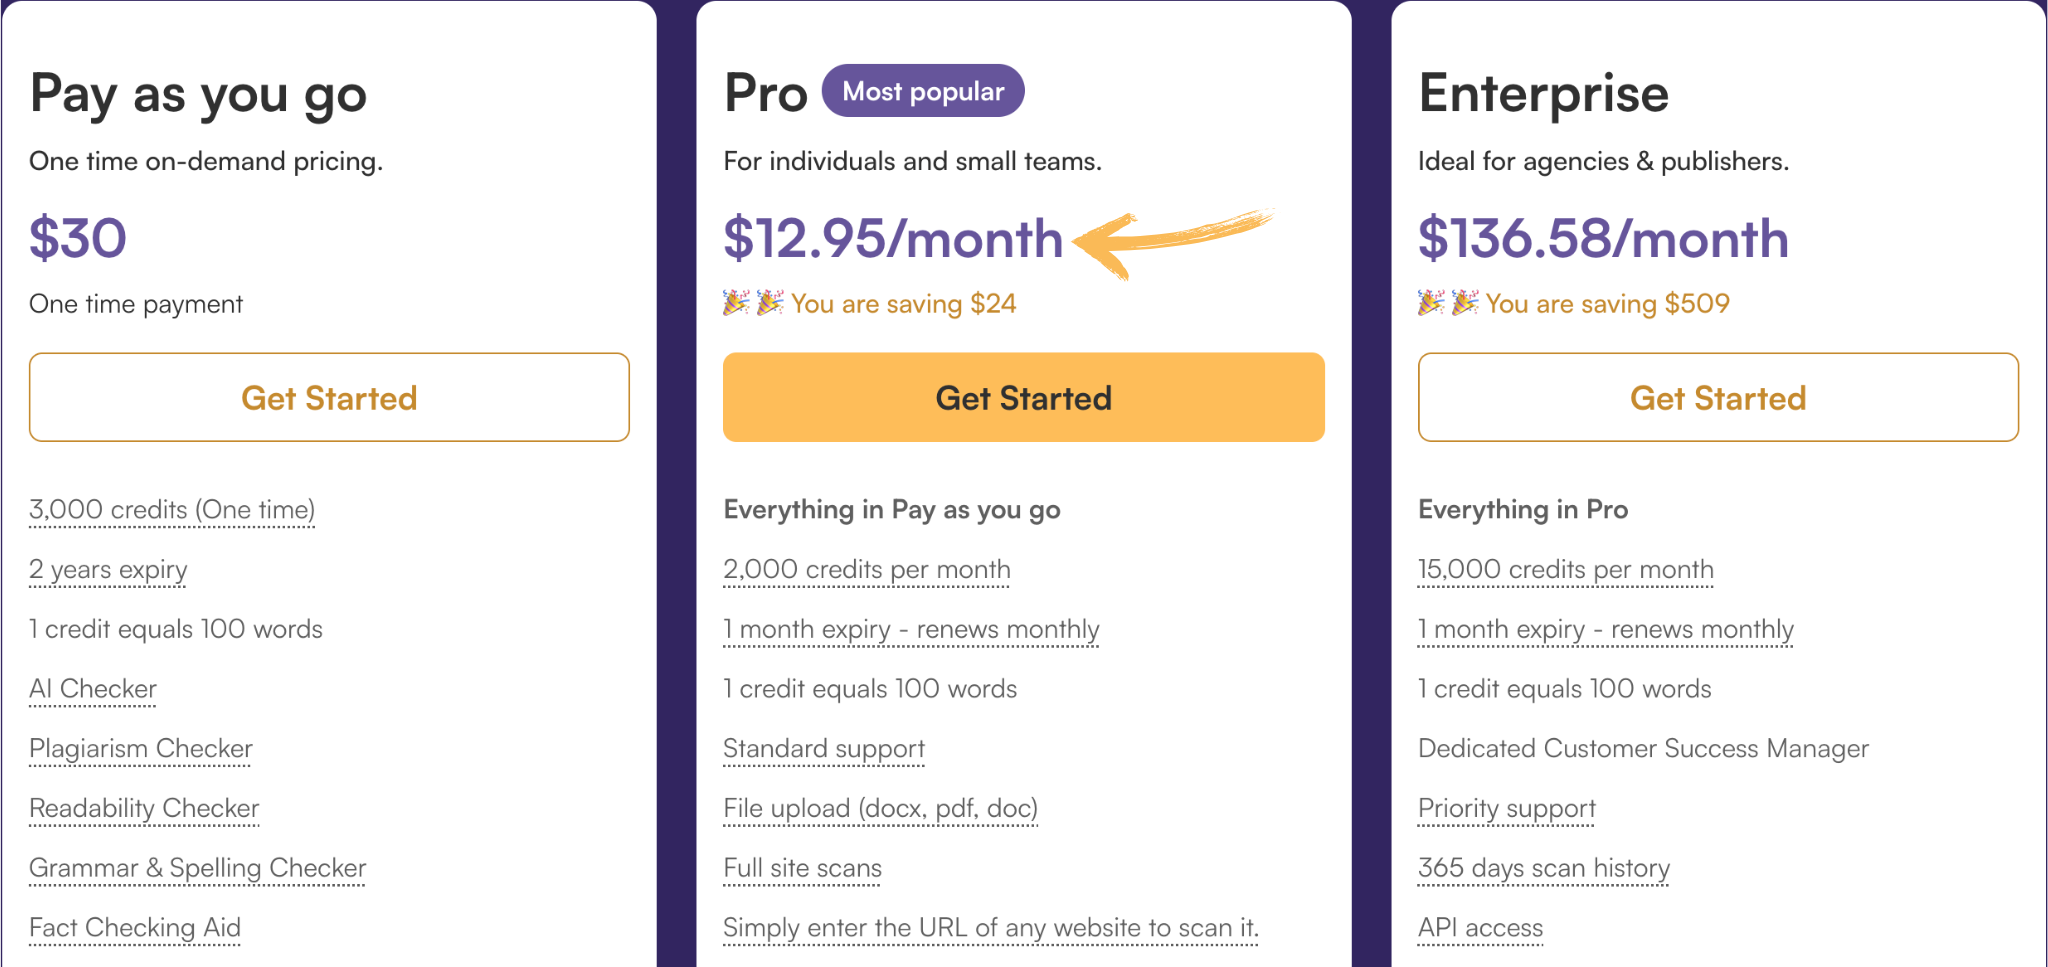The height and width of the screenshot is (967, 2048).
Task: Click the party popper emoji beside Pro savings
Action: pos(753,303)
